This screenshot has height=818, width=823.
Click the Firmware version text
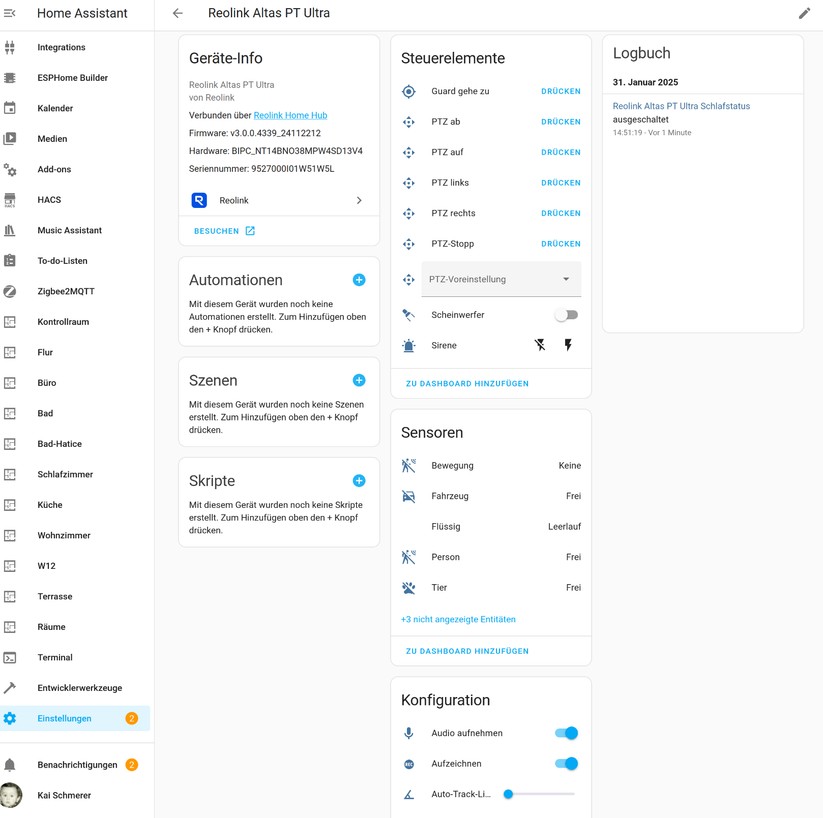pos(255,133)
